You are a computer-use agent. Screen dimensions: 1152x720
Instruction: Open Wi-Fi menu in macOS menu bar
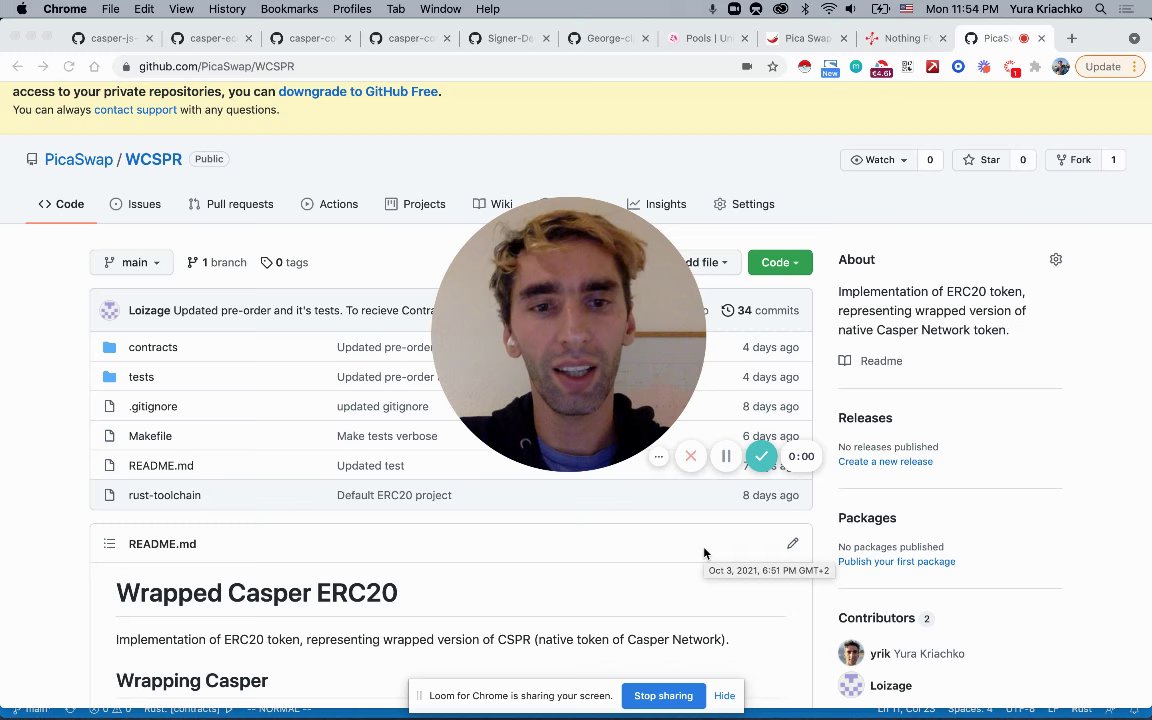[x=828, y=9]
